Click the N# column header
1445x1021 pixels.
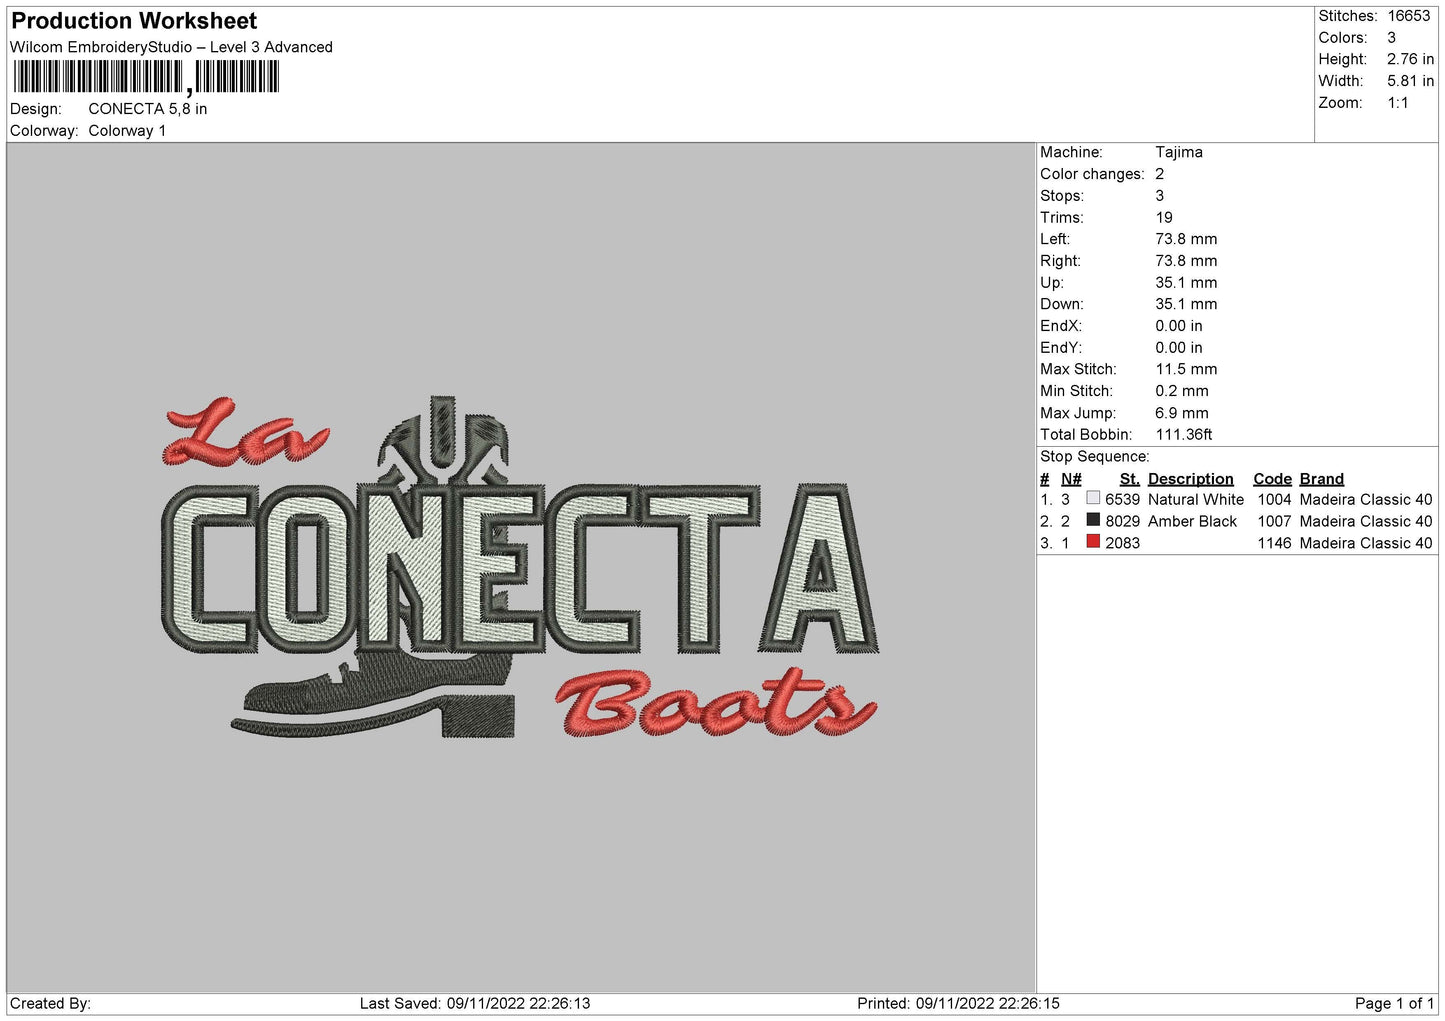pos(1071,479)
